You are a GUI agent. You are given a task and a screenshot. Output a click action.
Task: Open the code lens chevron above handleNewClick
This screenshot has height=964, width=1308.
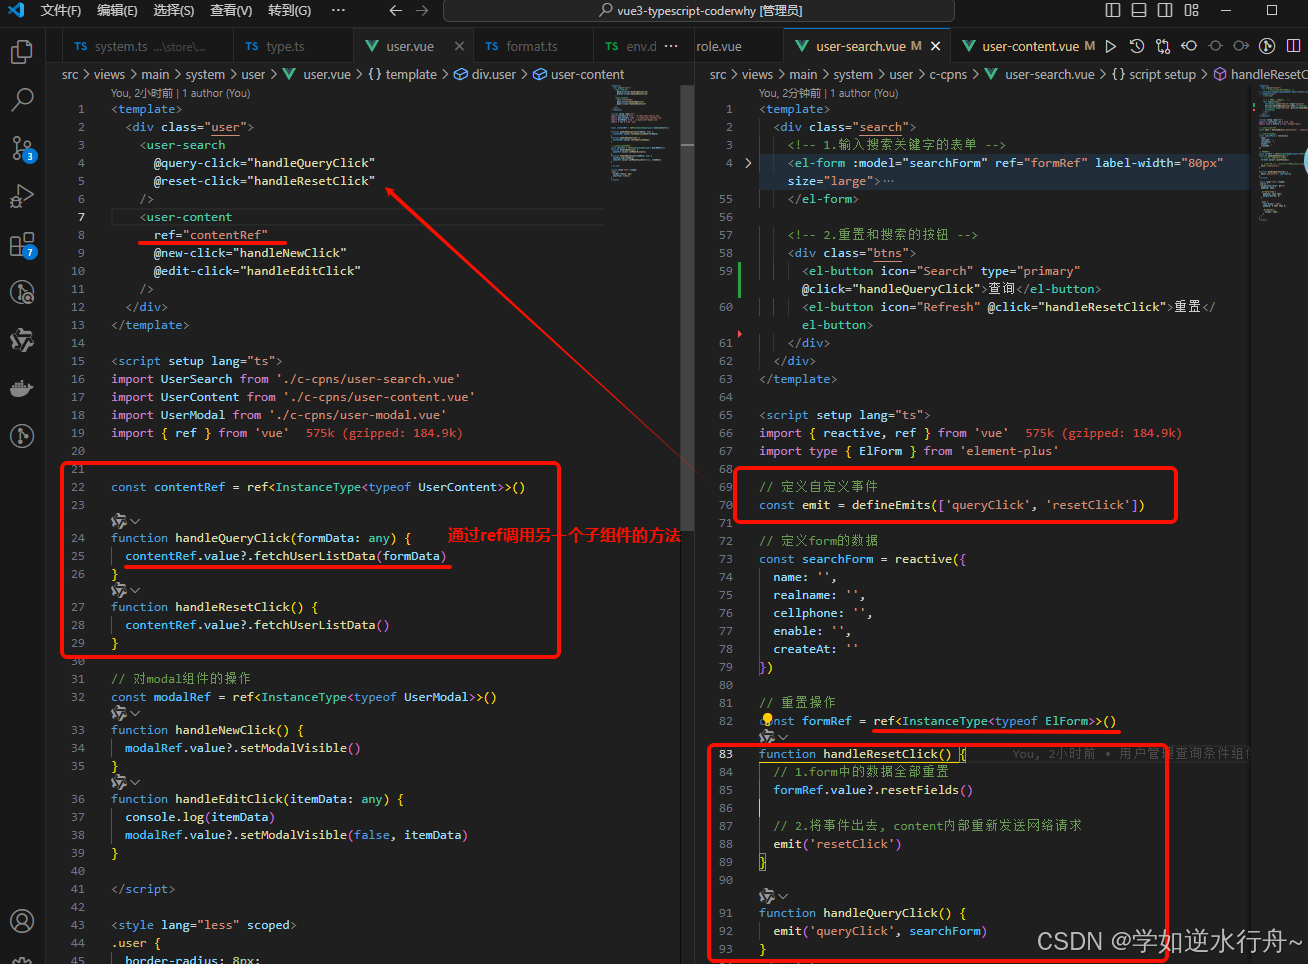[135, 713]
